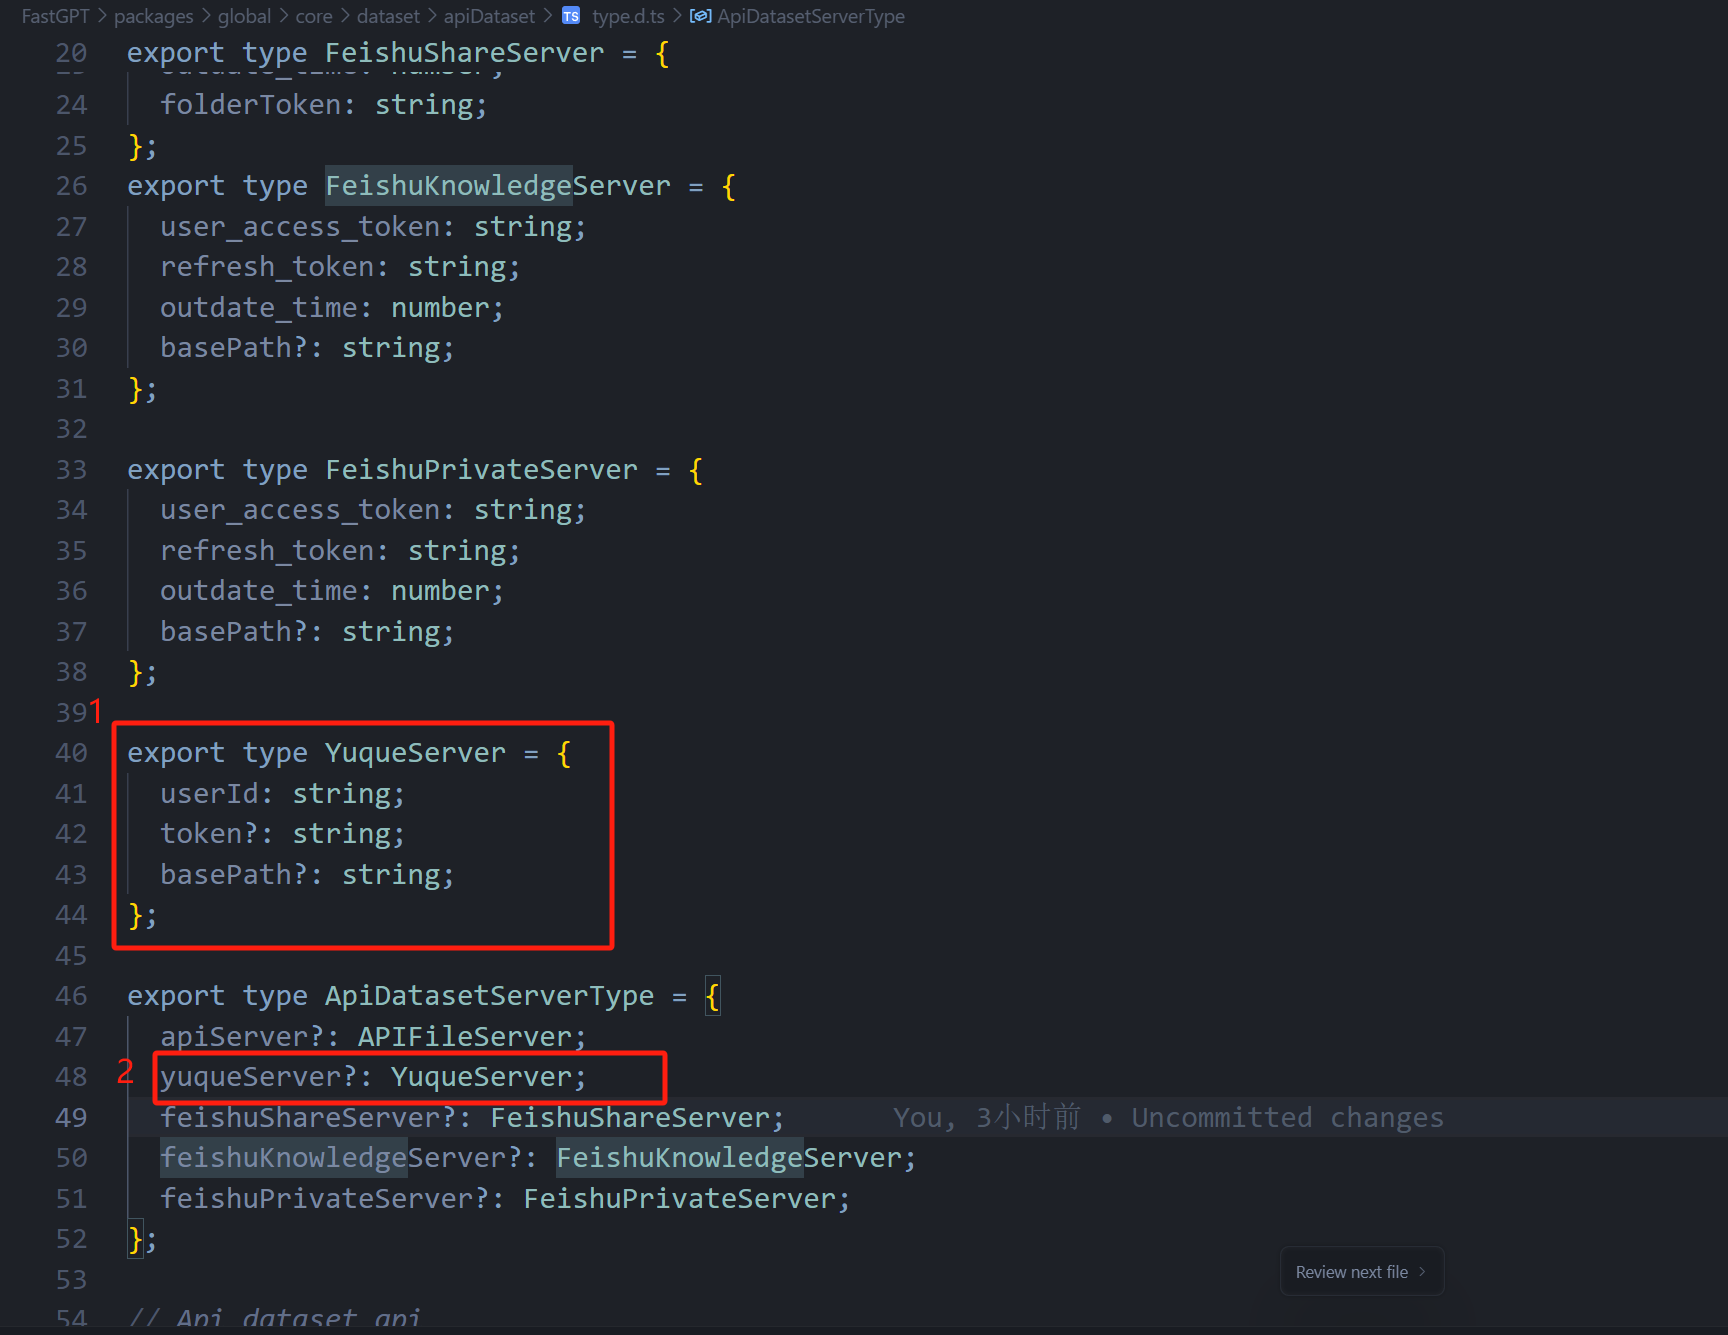This screenshot has height=1335, width=1728.
Task: Select the dataset breadcrumb item
Action: pyautogui.click(x=388, y=16)
